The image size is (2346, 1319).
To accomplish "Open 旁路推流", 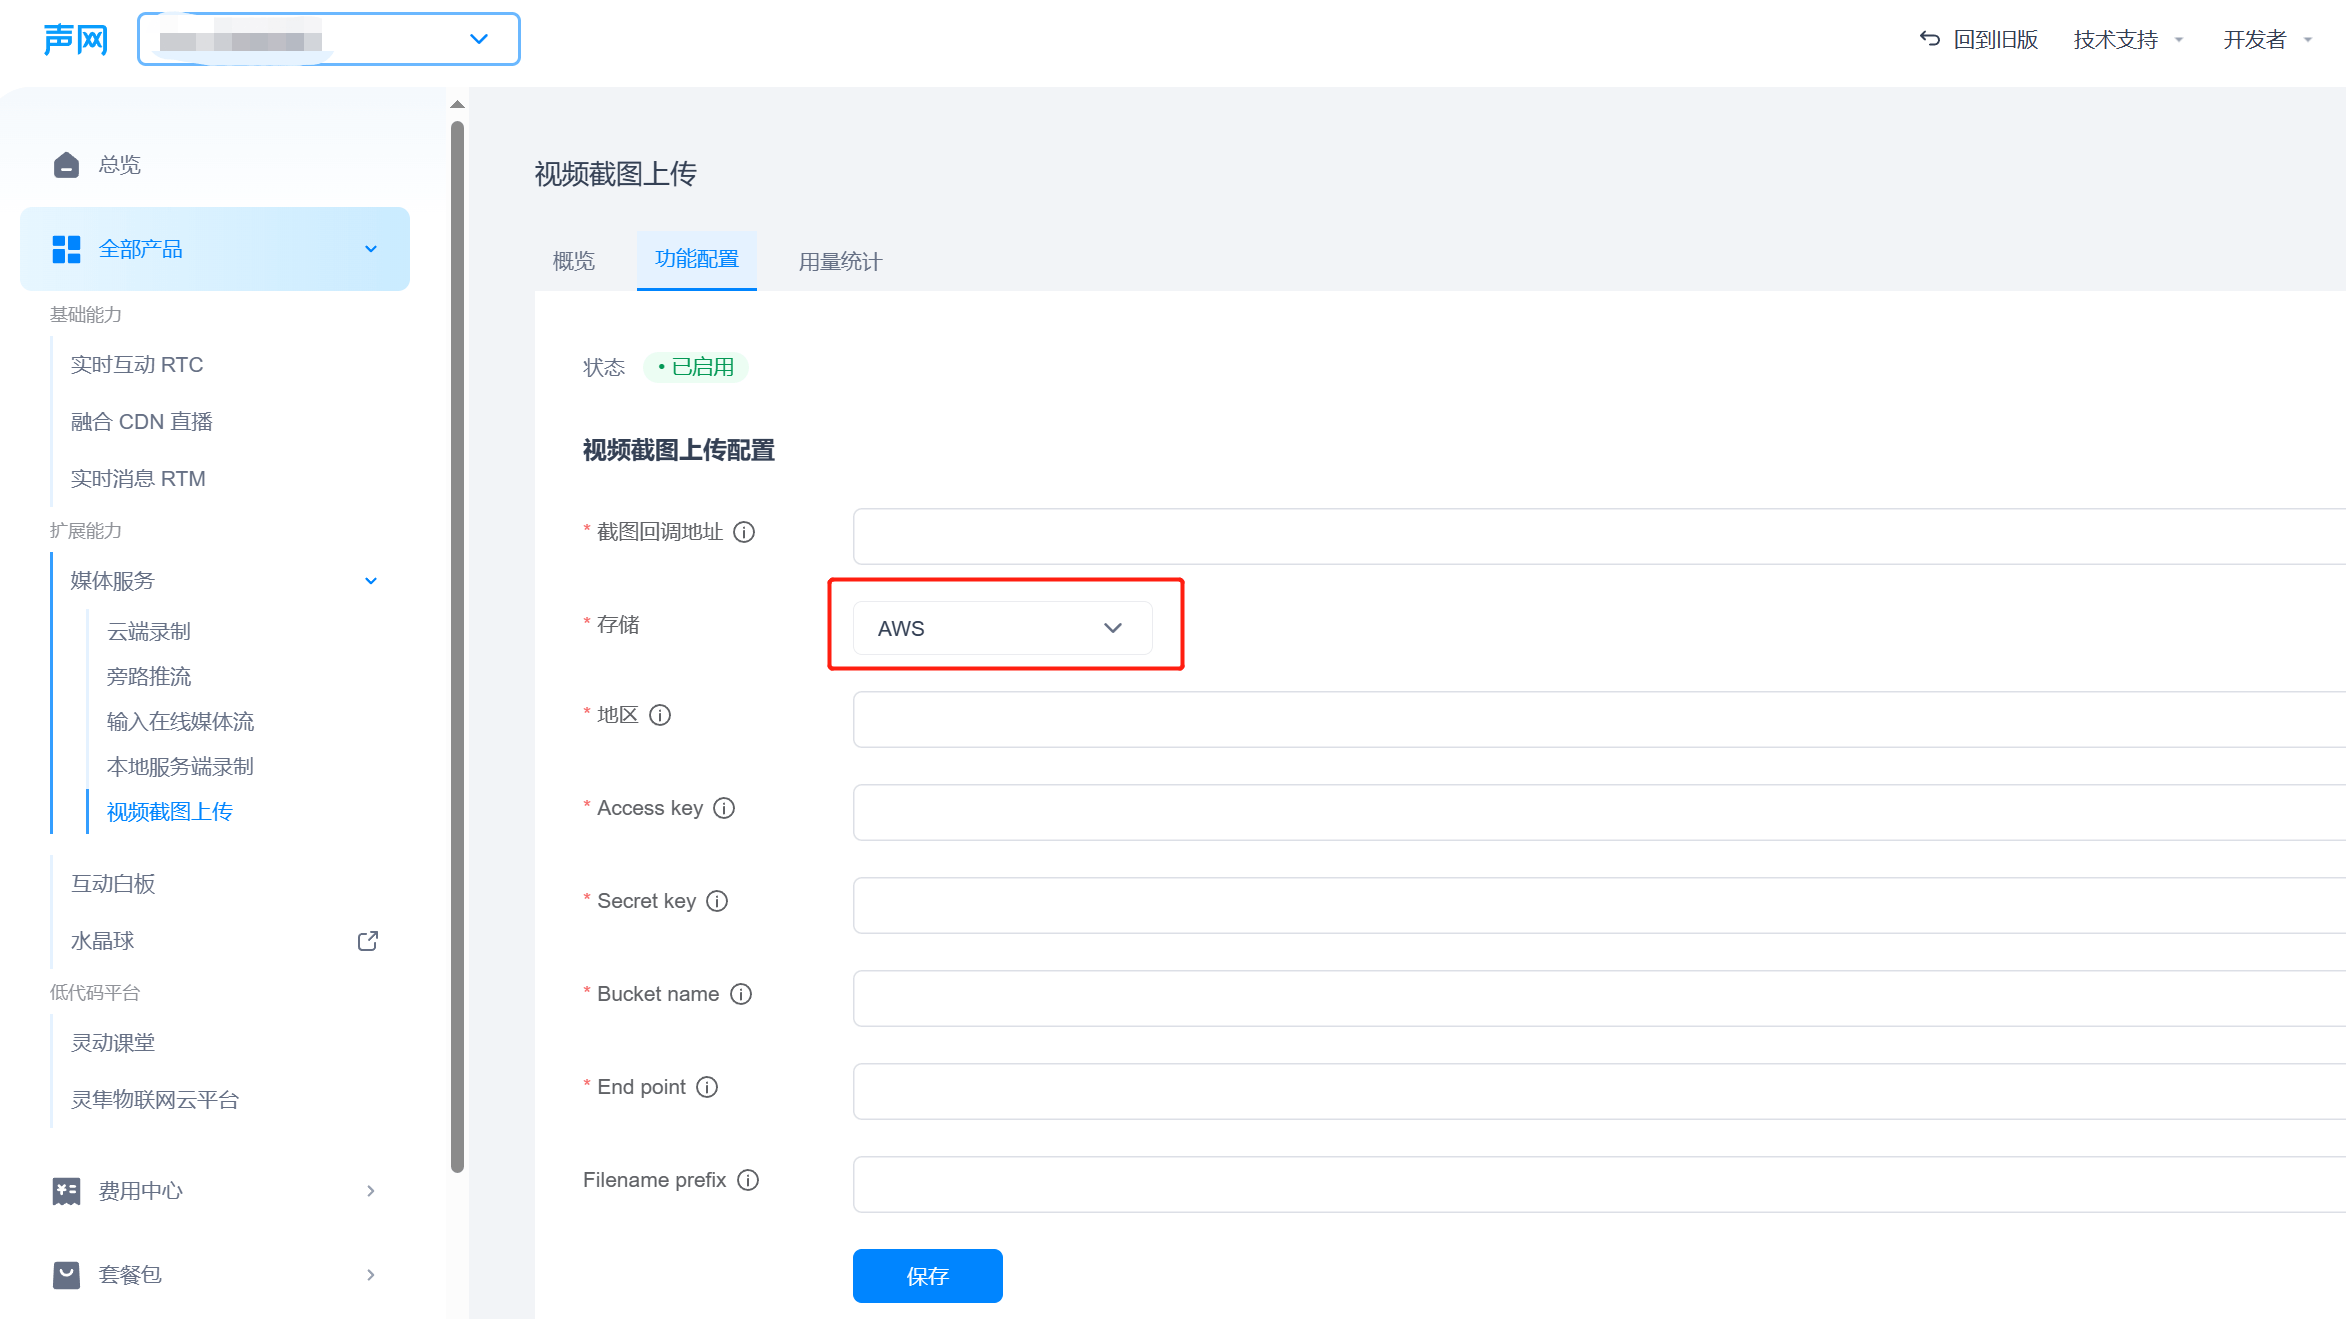I will tap(148, 677).
